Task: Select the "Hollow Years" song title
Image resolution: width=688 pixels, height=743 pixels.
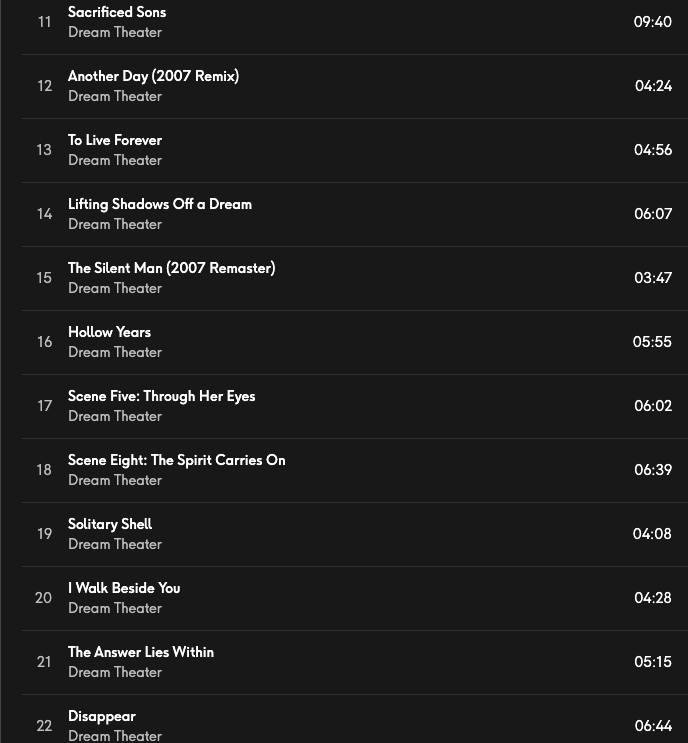Action: pyautogui.click(x=109, y=332)
